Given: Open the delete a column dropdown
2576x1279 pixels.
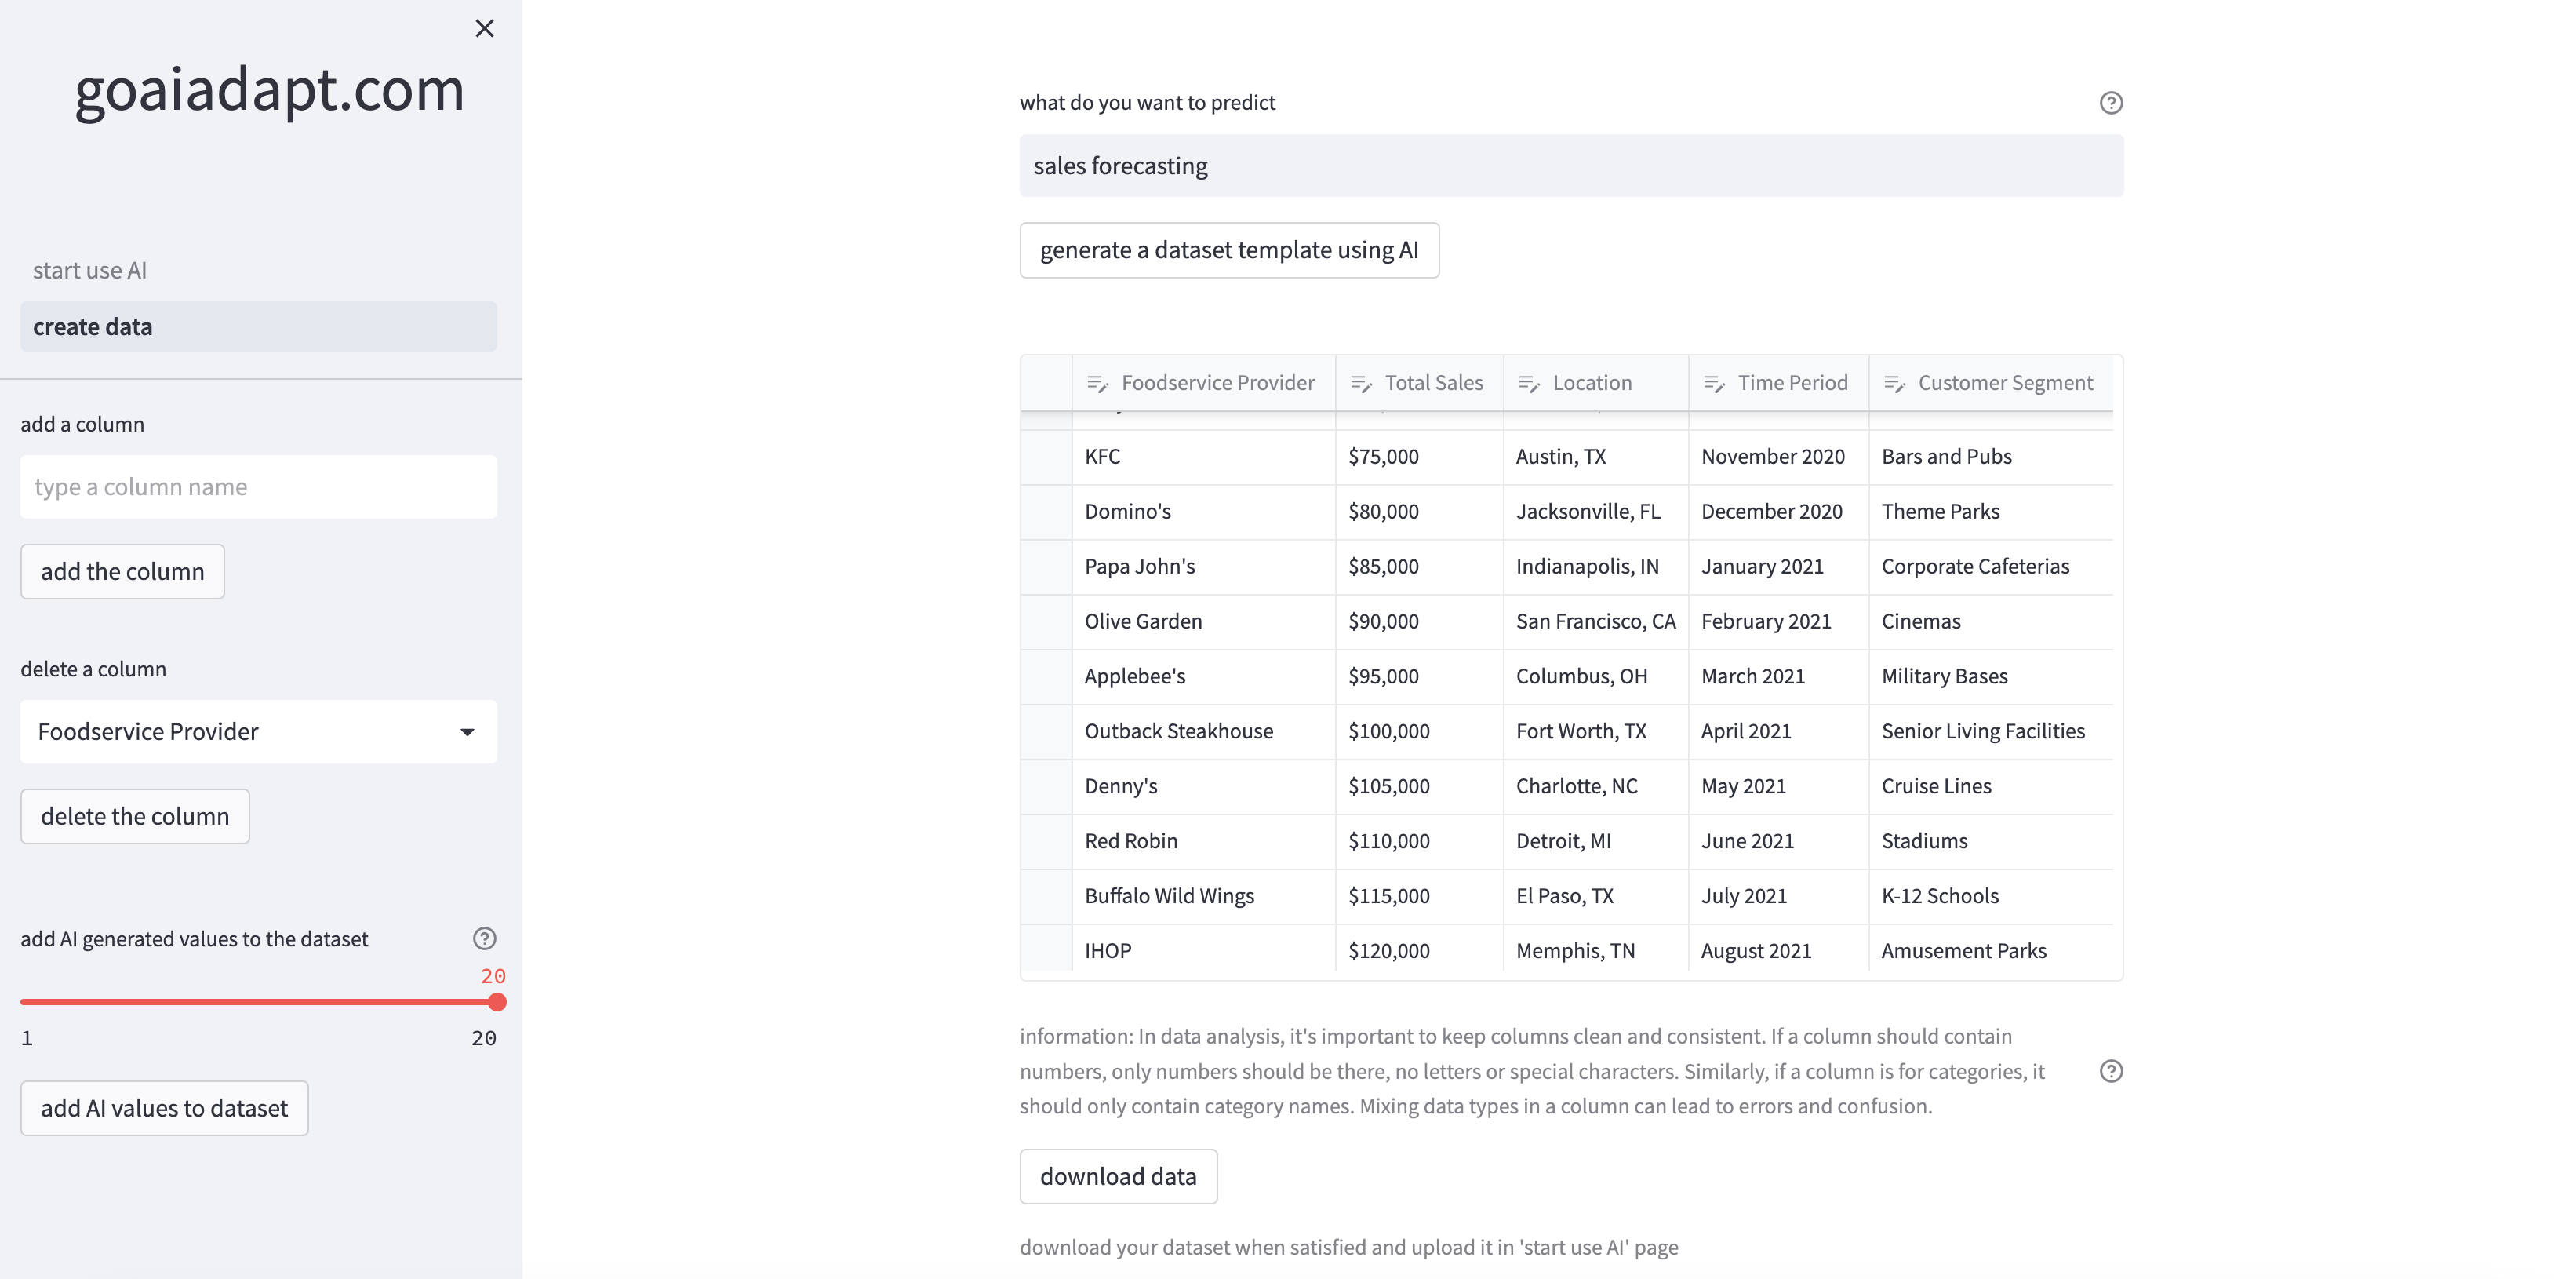Looking at the screenshot, I should 258,732.
